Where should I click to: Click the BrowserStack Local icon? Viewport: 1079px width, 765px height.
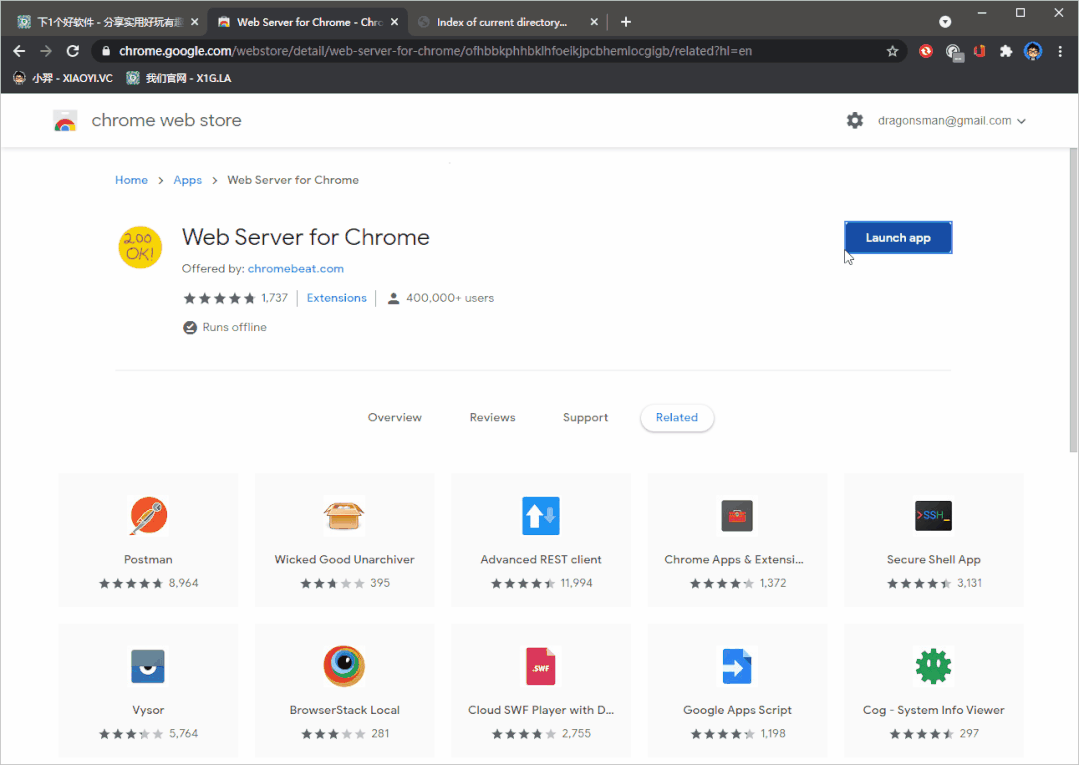[344, 666]
